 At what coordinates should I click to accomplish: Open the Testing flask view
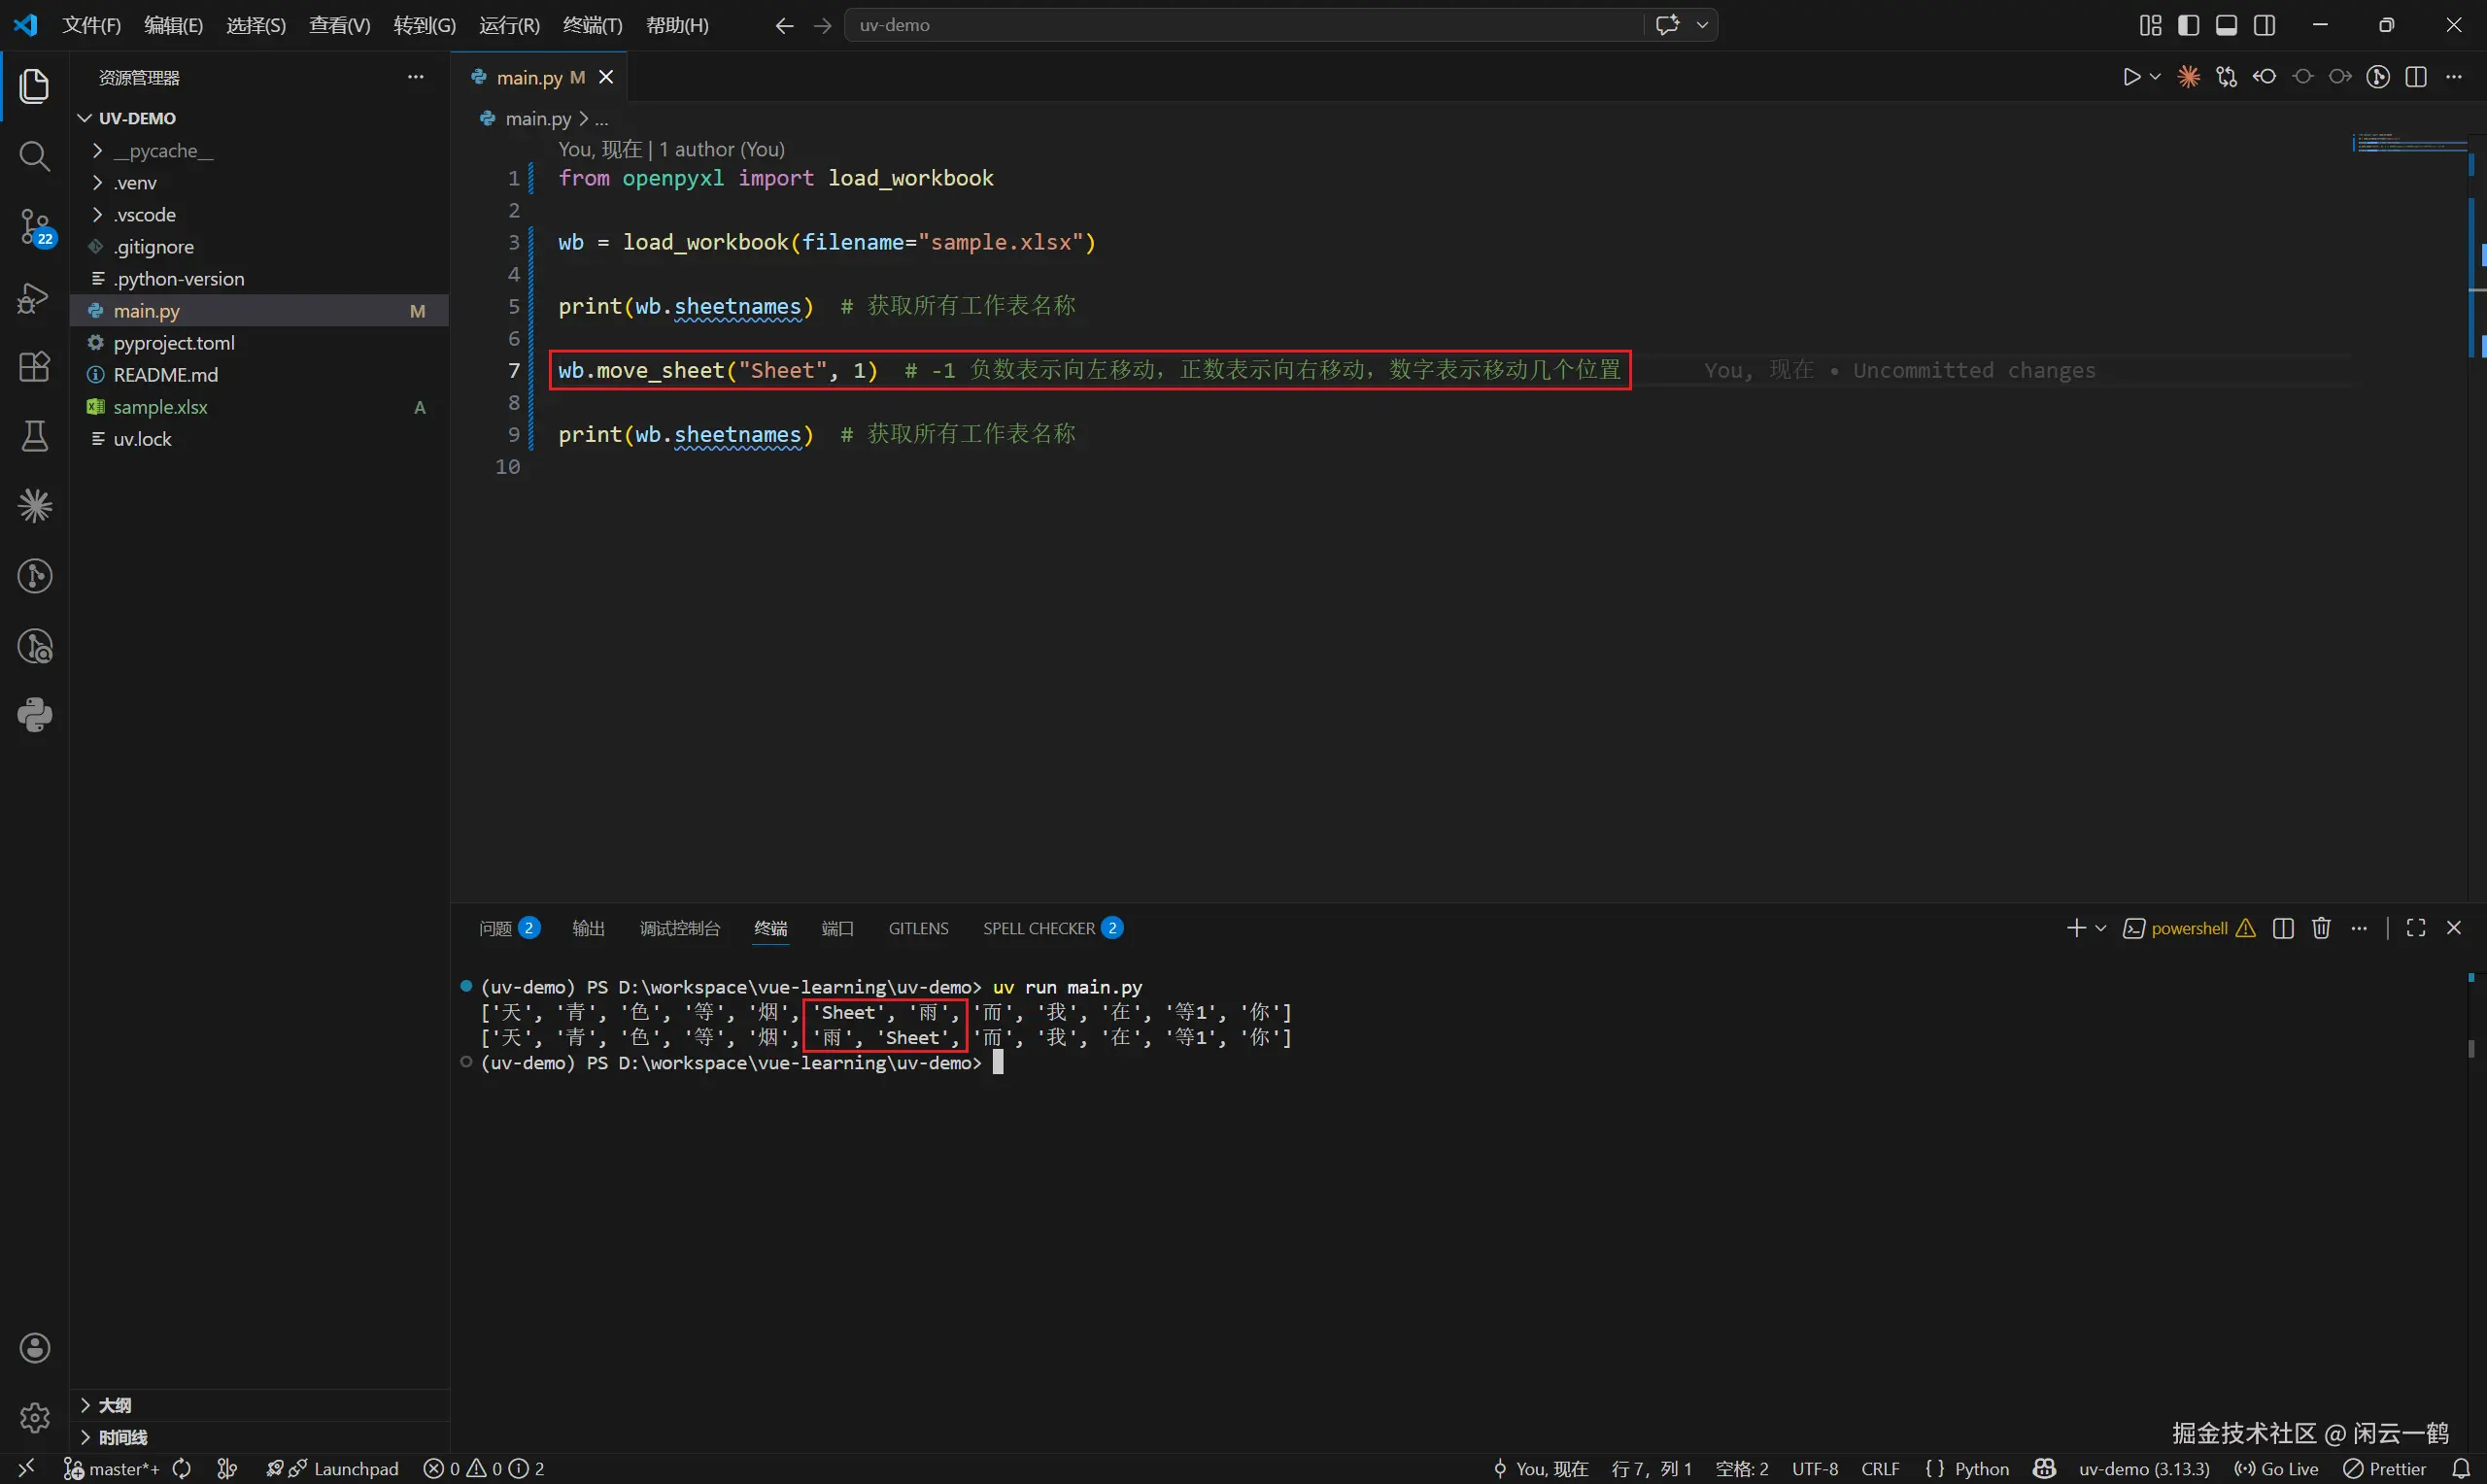34,436
